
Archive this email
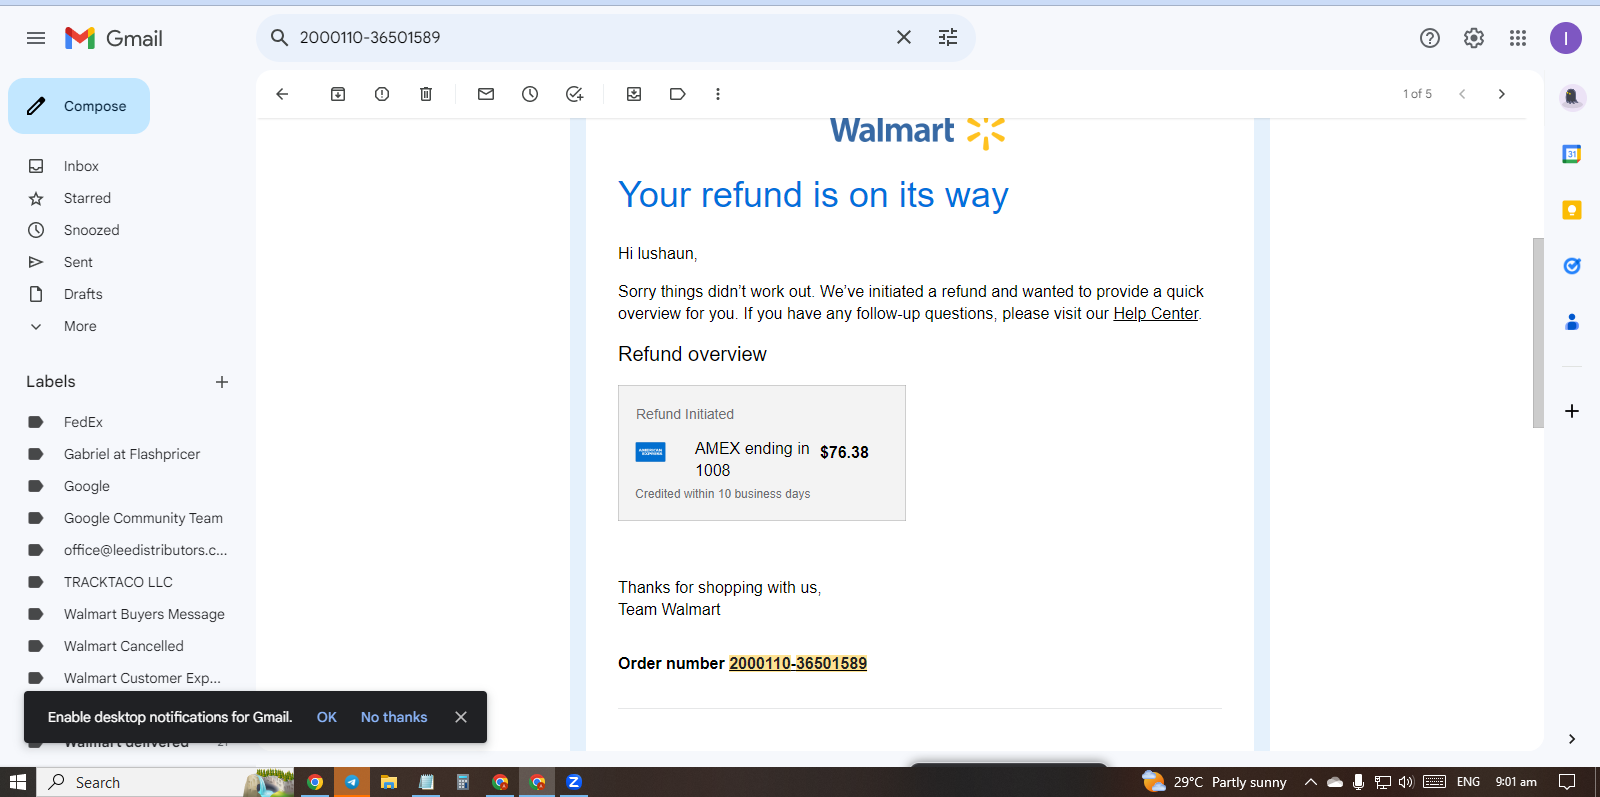[x=338, y=94]
